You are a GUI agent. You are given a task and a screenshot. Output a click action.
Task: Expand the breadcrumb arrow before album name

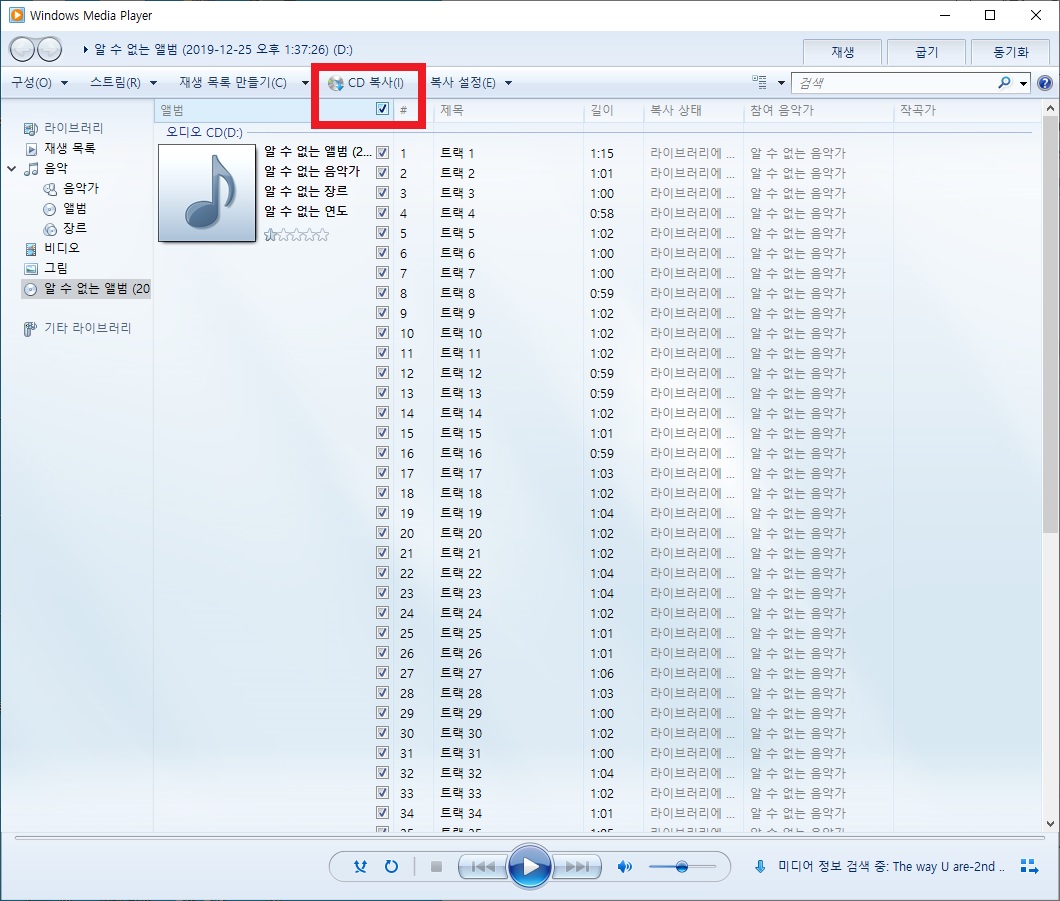click(x=86, y=49)
